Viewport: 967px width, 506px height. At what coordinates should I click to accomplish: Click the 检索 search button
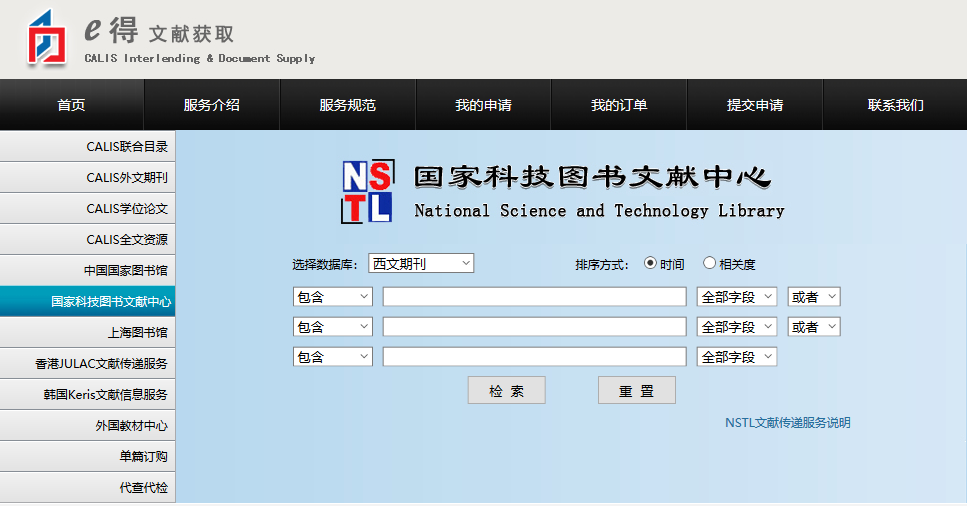click(506, 391)
